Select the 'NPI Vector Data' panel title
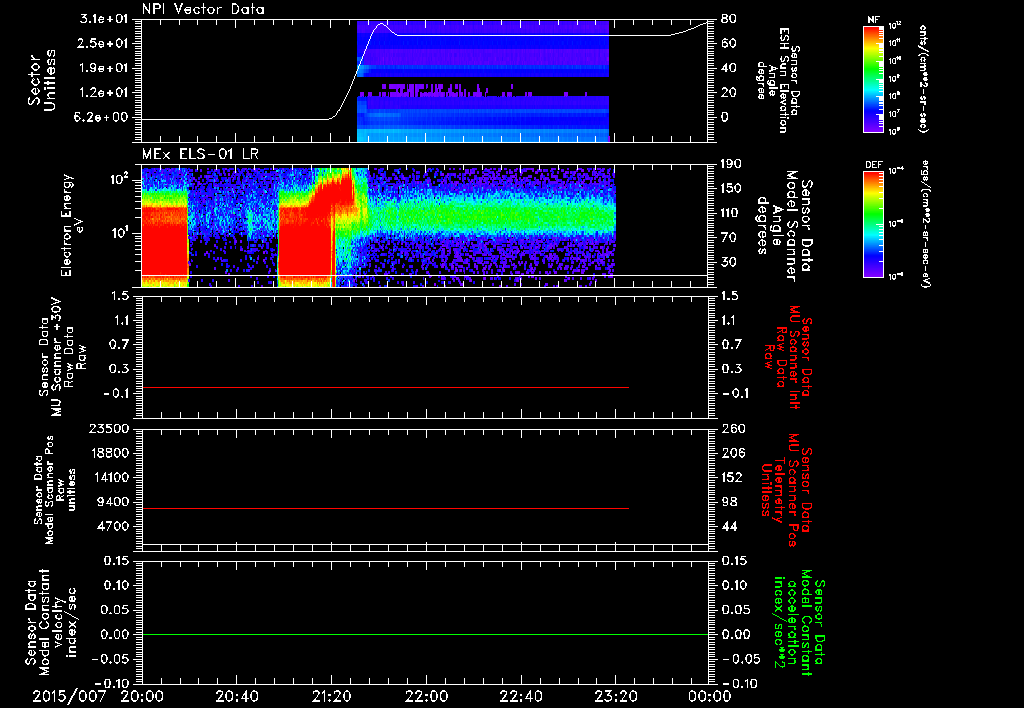1024x708 pixels. (x=203, y=9)
